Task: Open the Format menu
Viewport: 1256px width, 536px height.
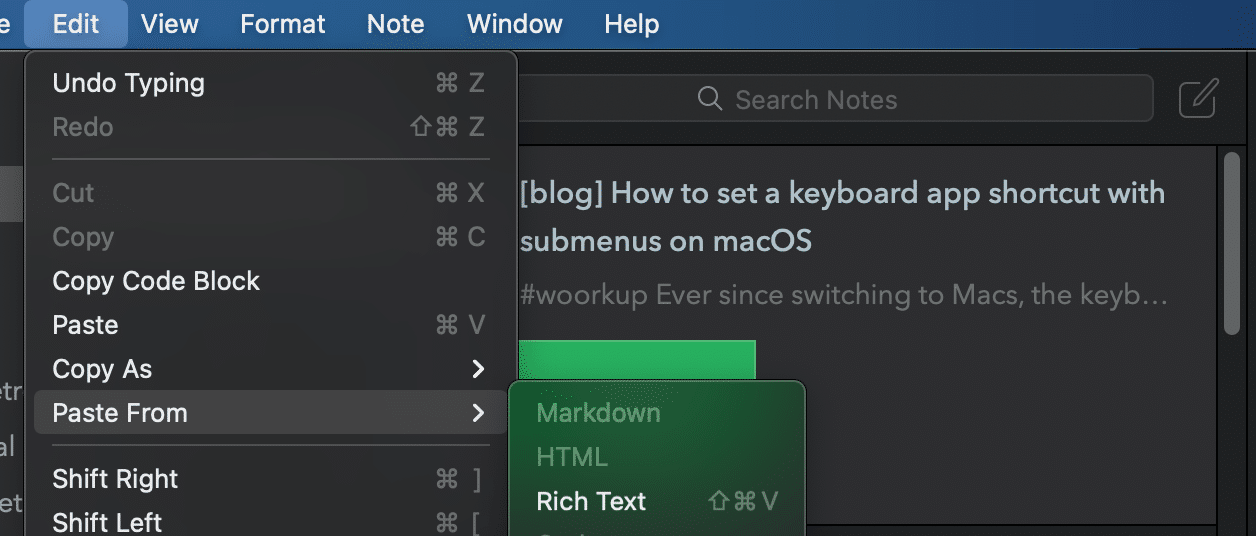Action: click(x=283, y=23)
